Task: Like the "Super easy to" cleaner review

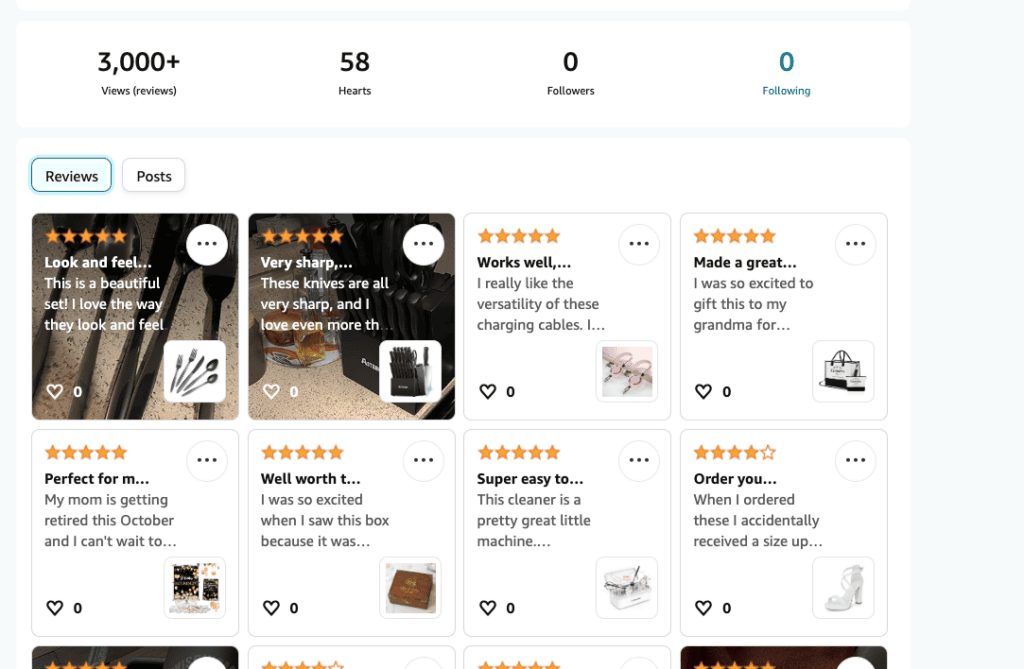Action: click(x=488, y=608)
